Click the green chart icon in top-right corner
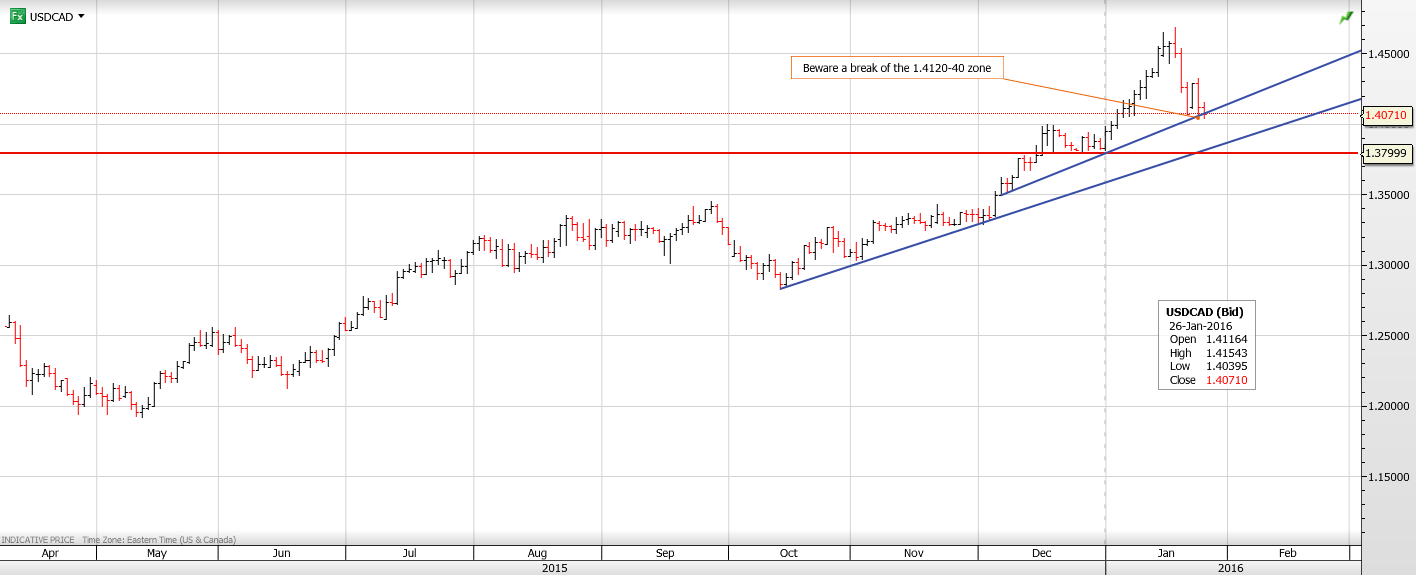1416x575 pixels. [x=1346, y=18]
